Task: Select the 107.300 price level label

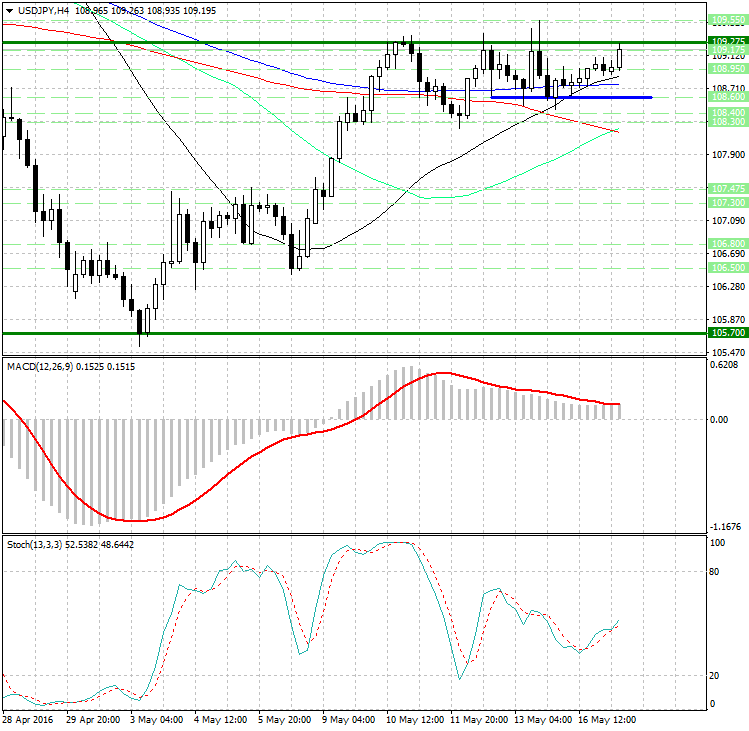Action: (x=728, y=203)
